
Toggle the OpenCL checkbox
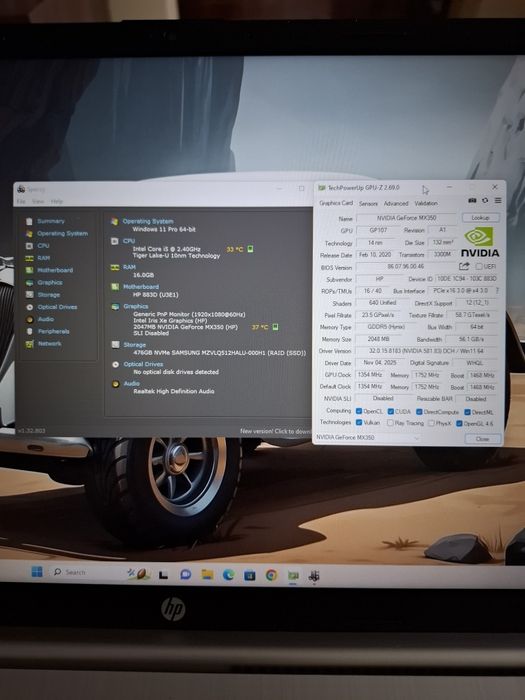(x=359, y=411)
